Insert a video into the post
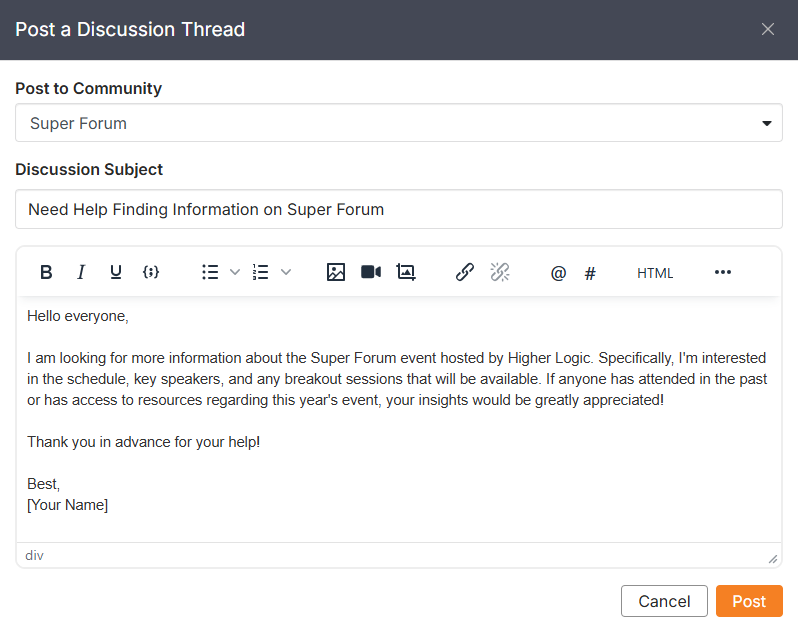Viewport: 798px width, 629px height. [x=371, y=272]
